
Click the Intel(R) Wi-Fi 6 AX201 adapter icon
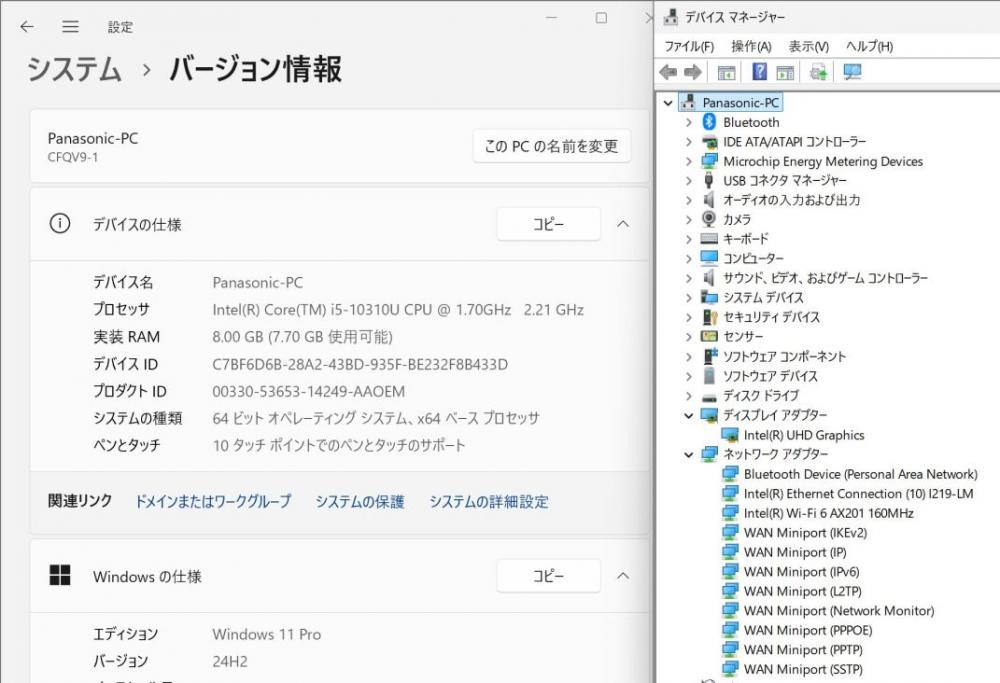tap(730, 513)
